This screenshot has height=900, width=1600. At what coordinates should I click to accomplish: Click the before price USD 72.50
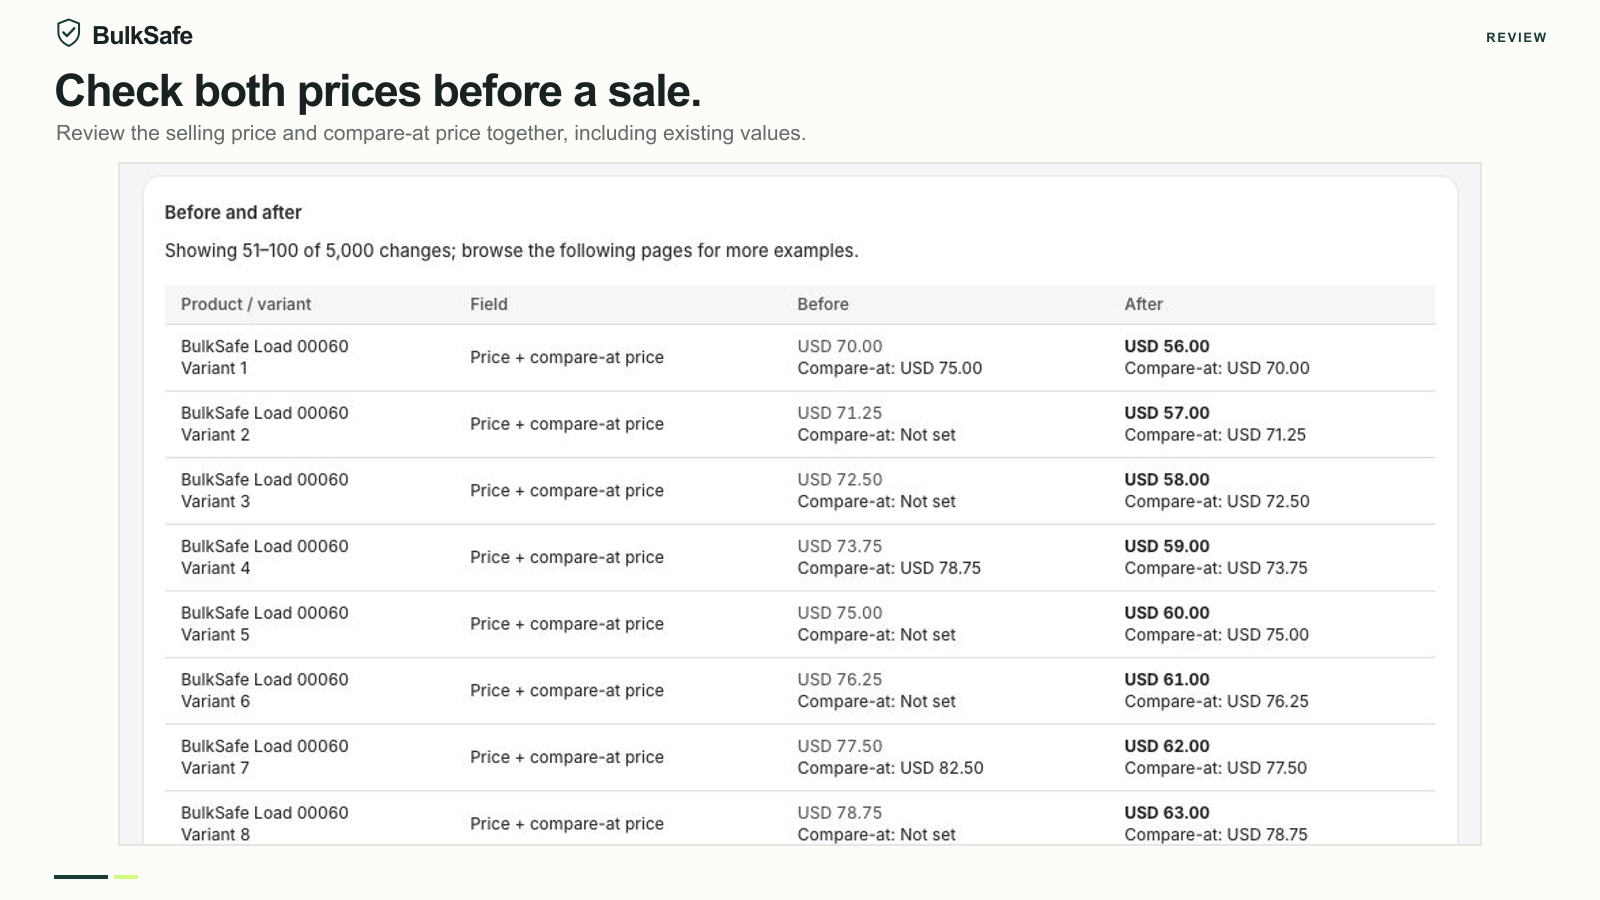click(840, 479)
